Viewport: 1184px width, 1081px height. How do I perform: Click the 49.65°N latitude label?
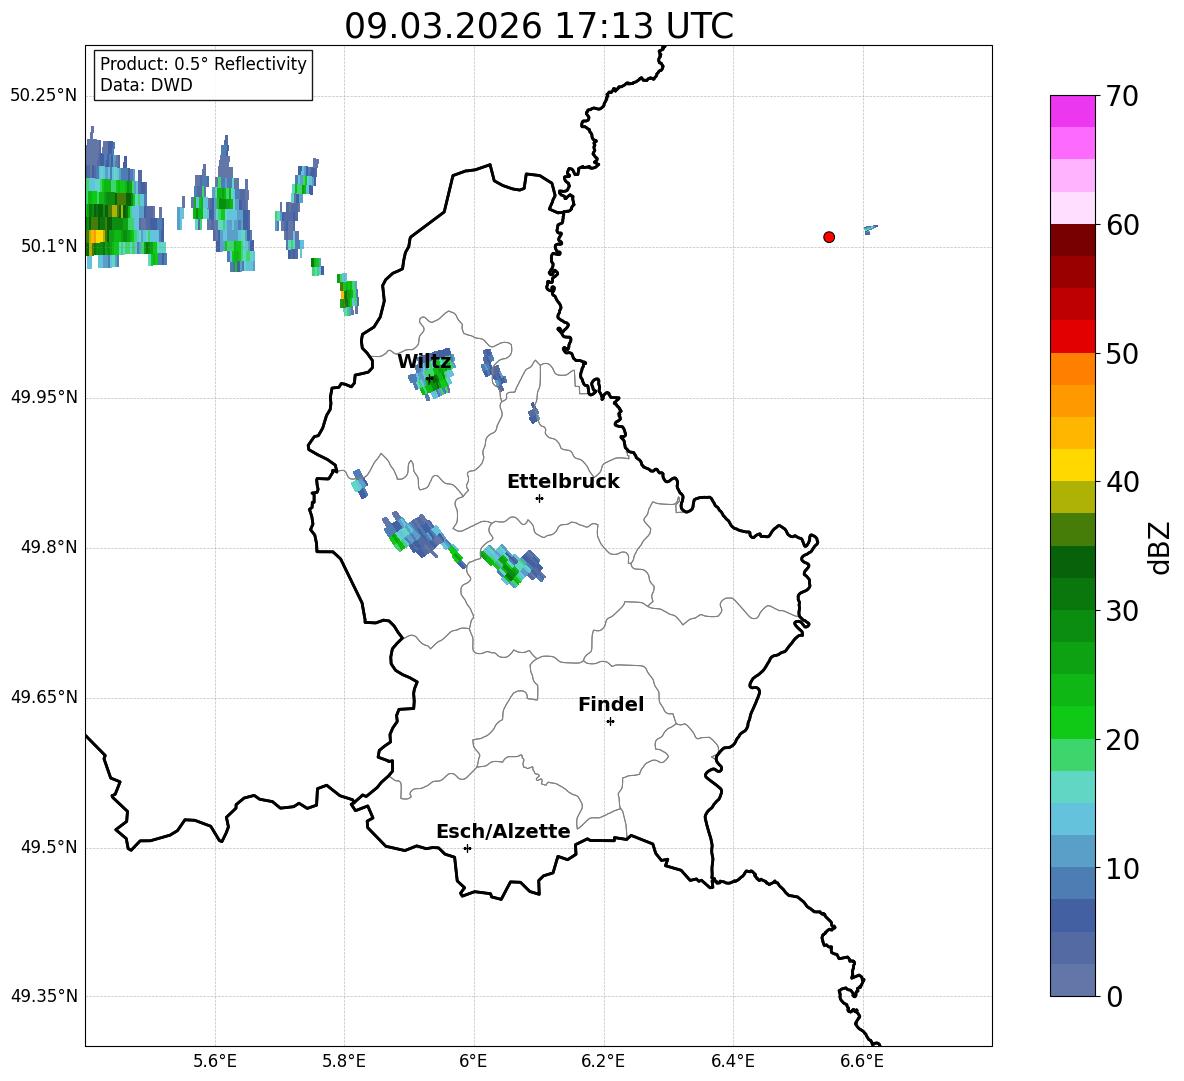[44, 696]
